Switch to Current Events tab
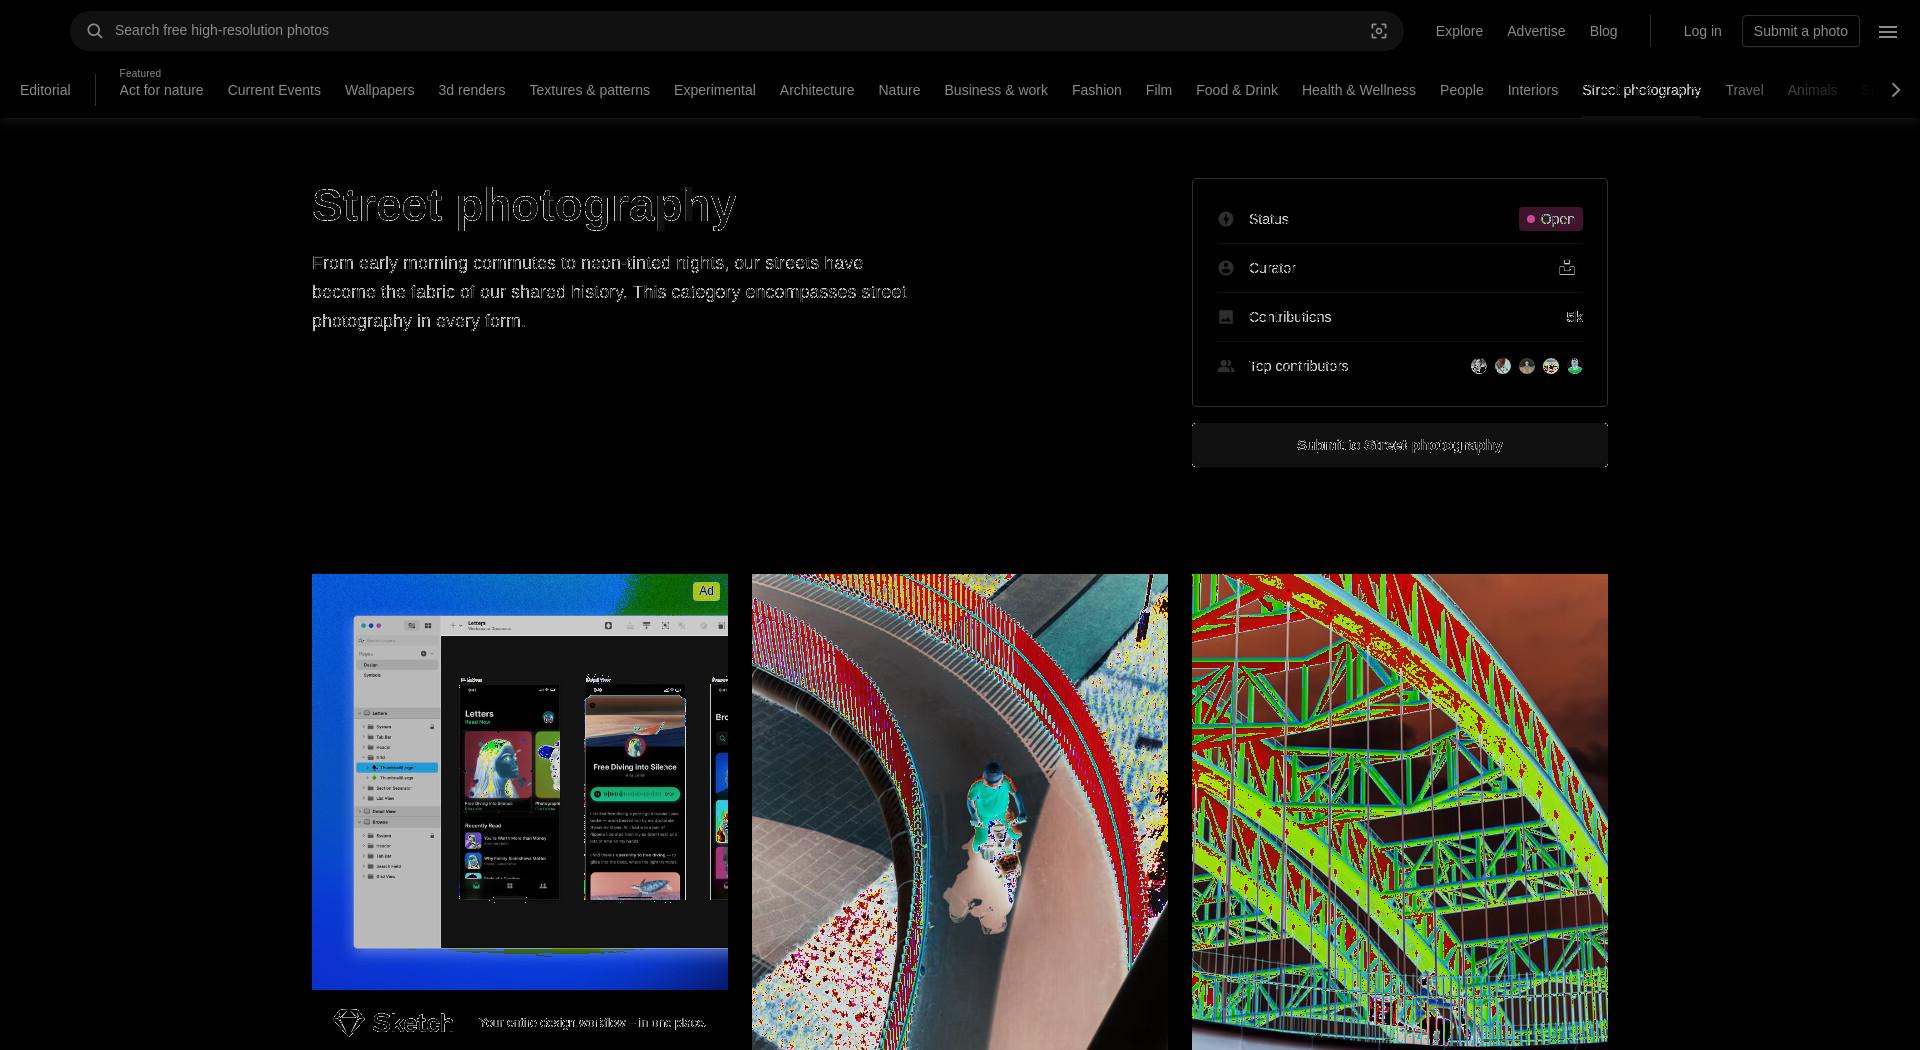Screen dimensions: 1920x1050 point(274,90)
